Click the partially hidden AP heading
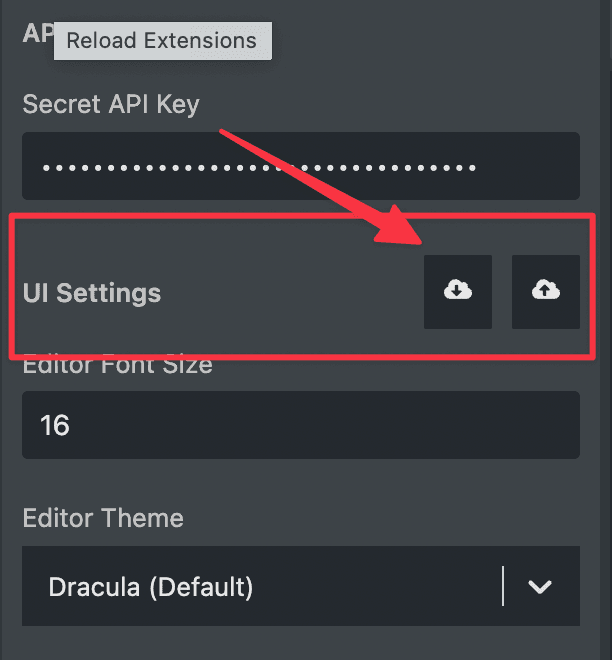This screenshot has height=660, width=612. point(38,34)
